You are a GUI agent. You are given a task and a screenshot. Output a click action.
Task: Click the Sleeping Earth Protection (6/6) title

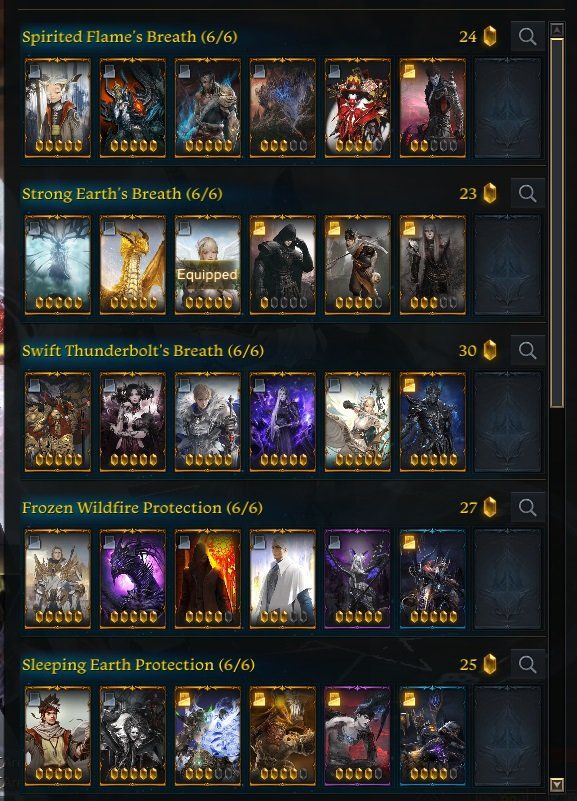click(x=138, y=665)
